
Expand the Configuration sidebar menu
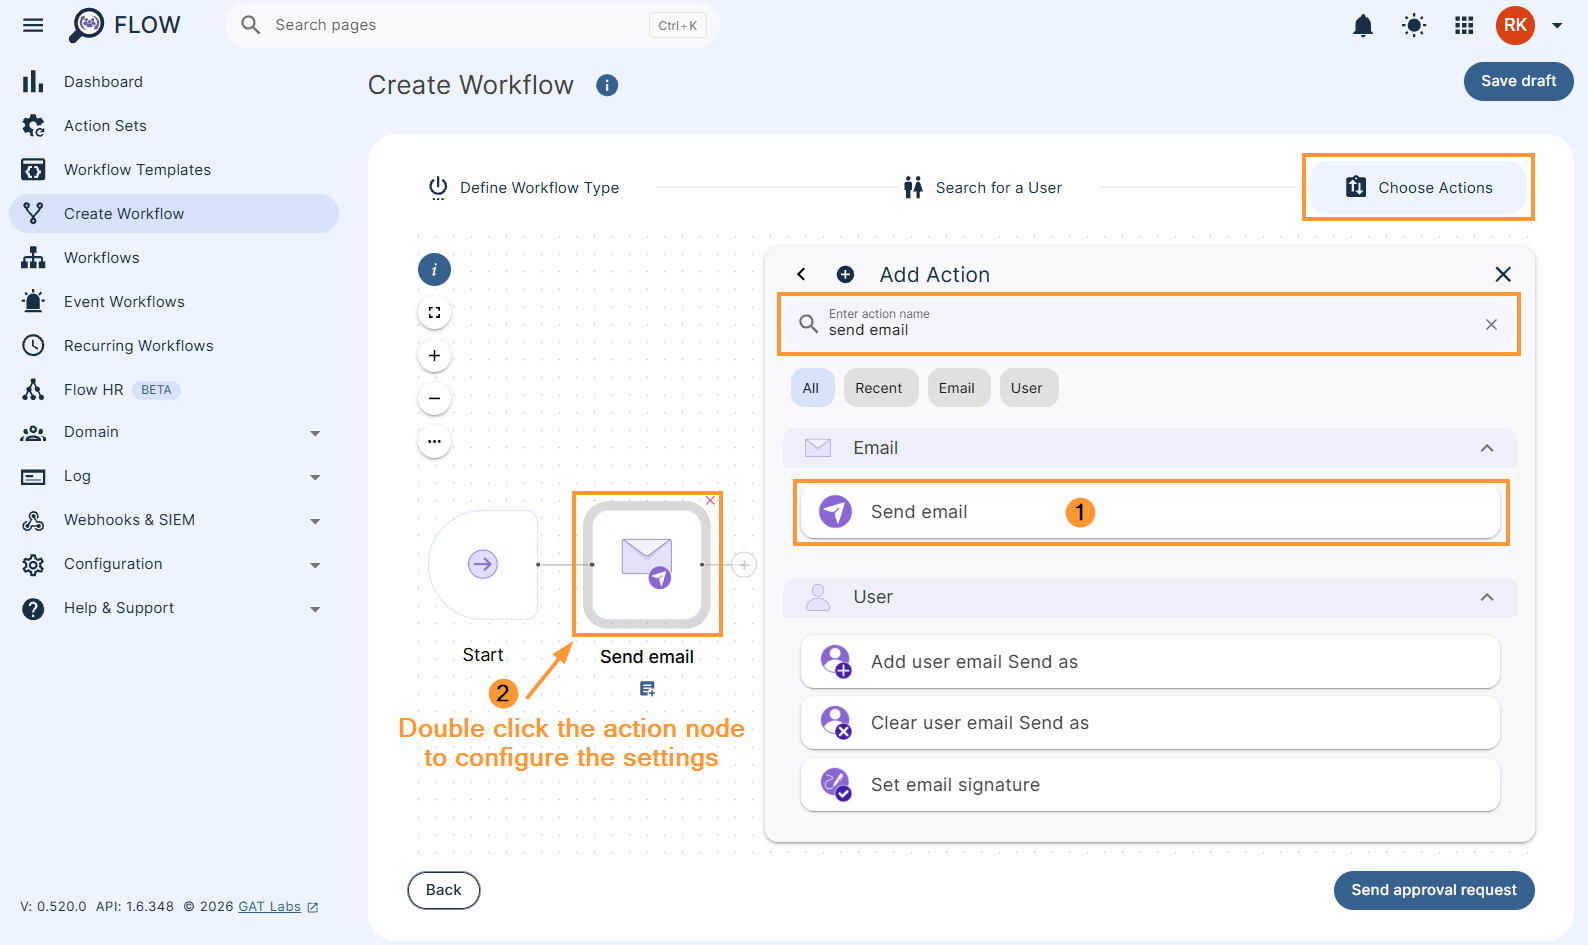[x=174, y=564]
